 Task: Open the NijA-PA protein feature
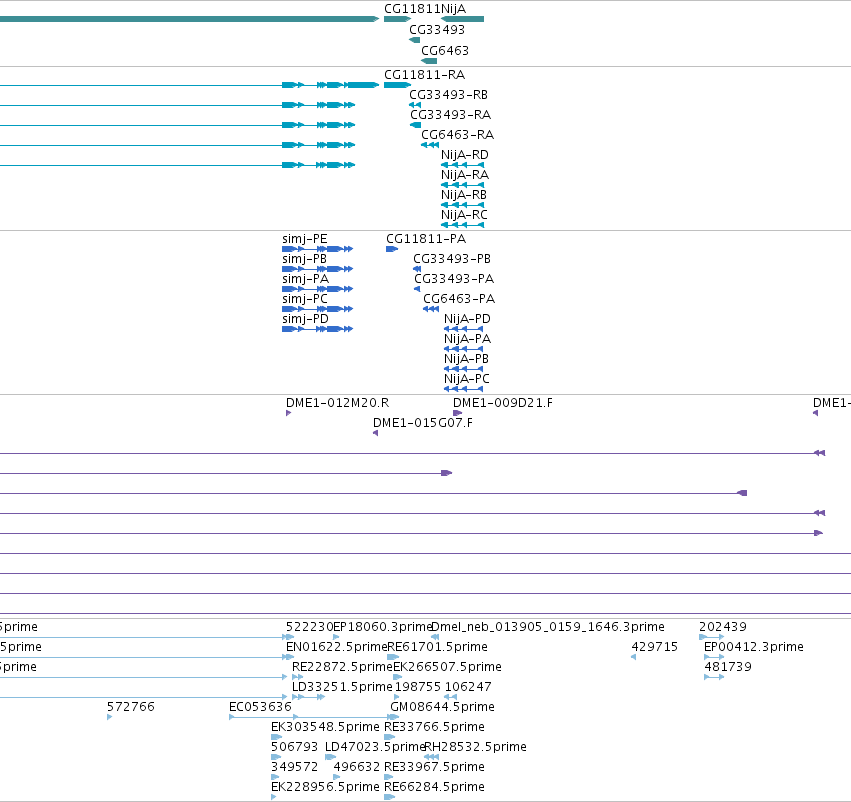coord(463,349)
